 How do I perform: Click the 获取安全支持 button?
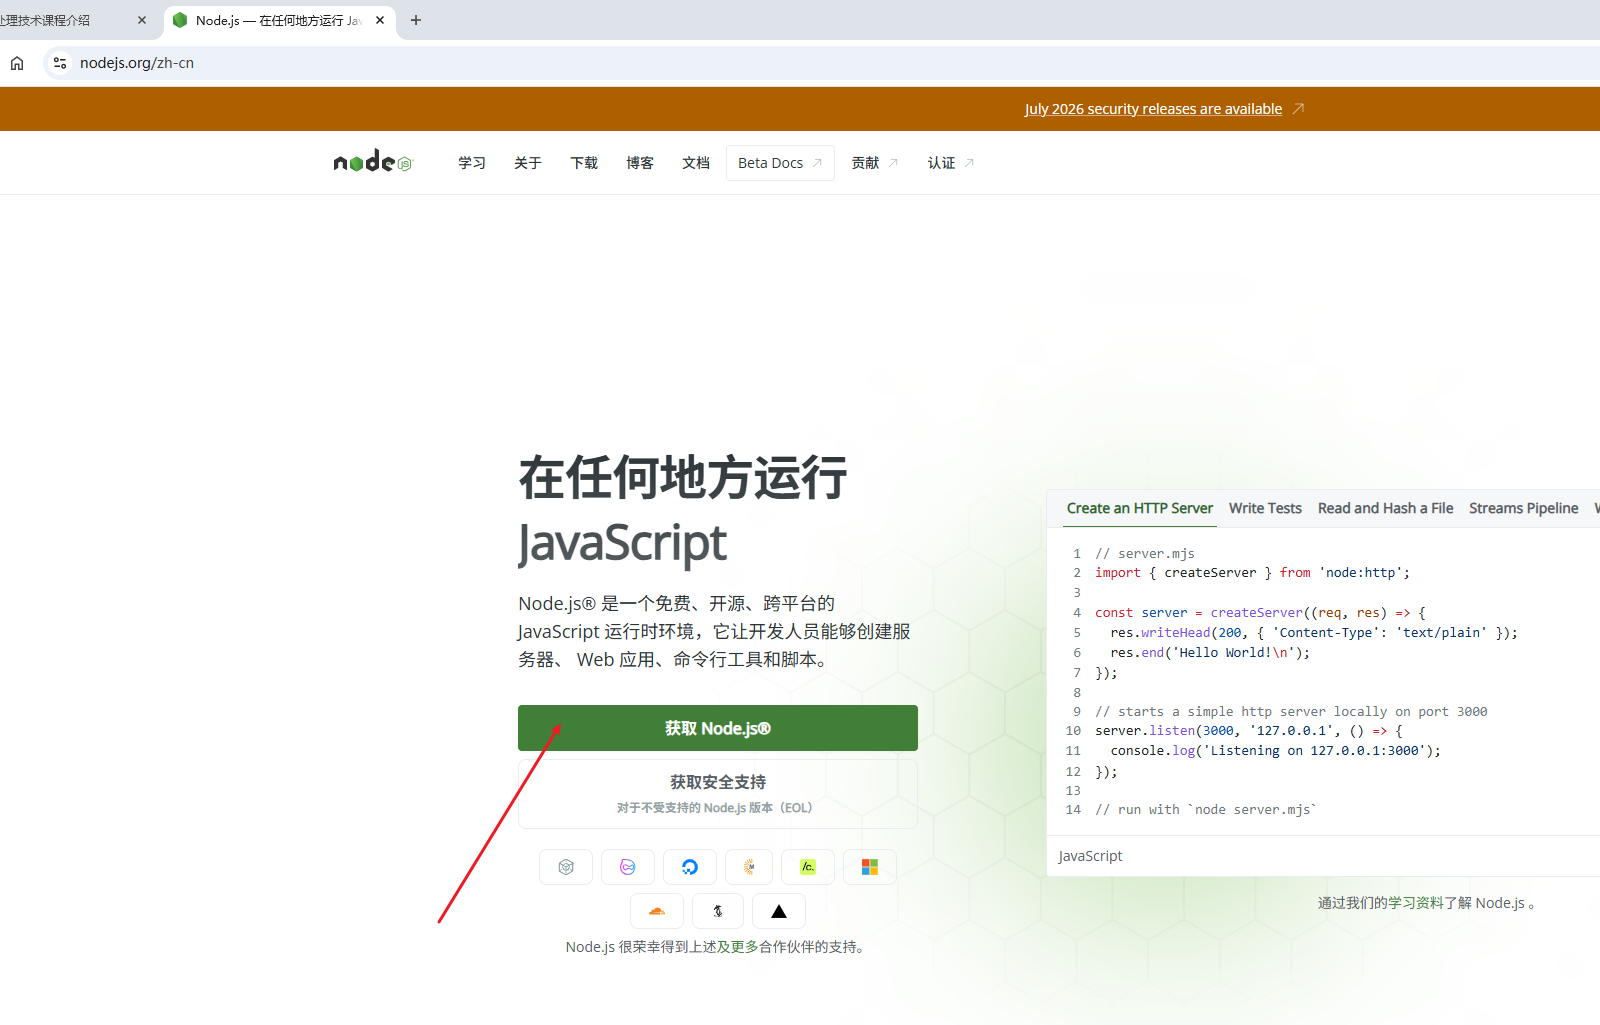pos(718,794)
